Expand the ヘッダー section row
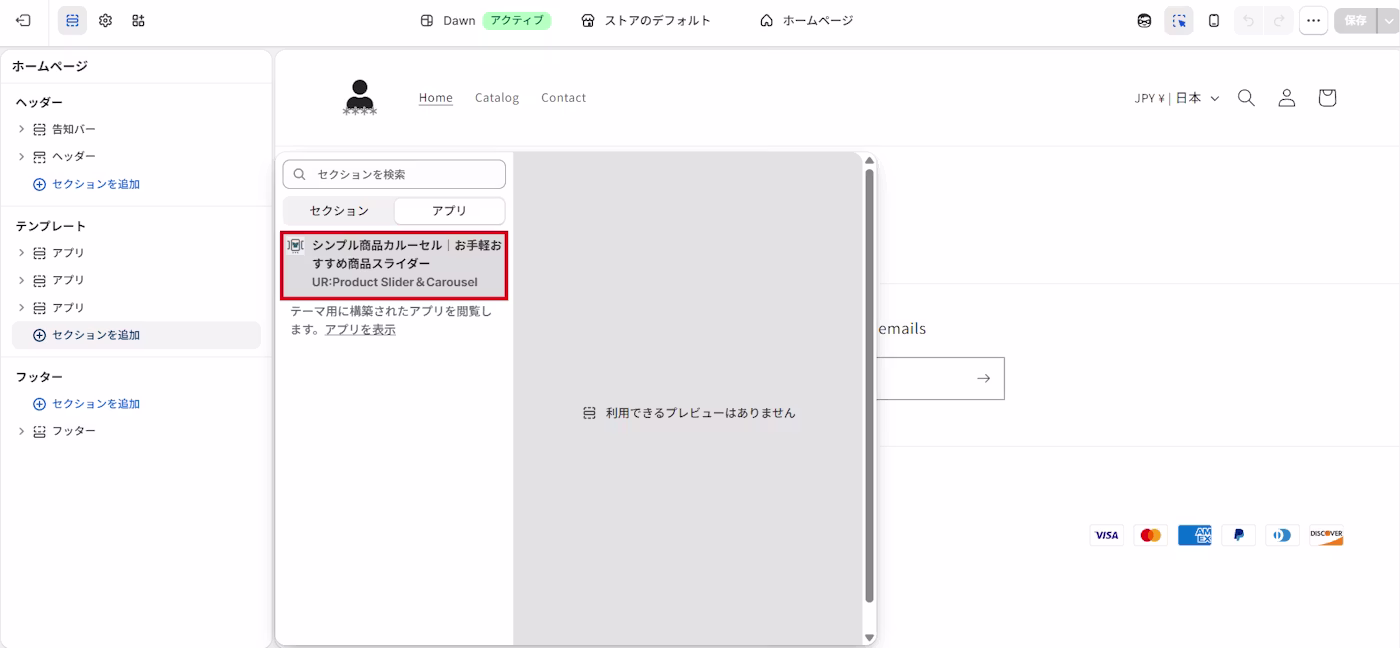The height and width of the screenshot is (648, 1400). (x=21, y=156)
